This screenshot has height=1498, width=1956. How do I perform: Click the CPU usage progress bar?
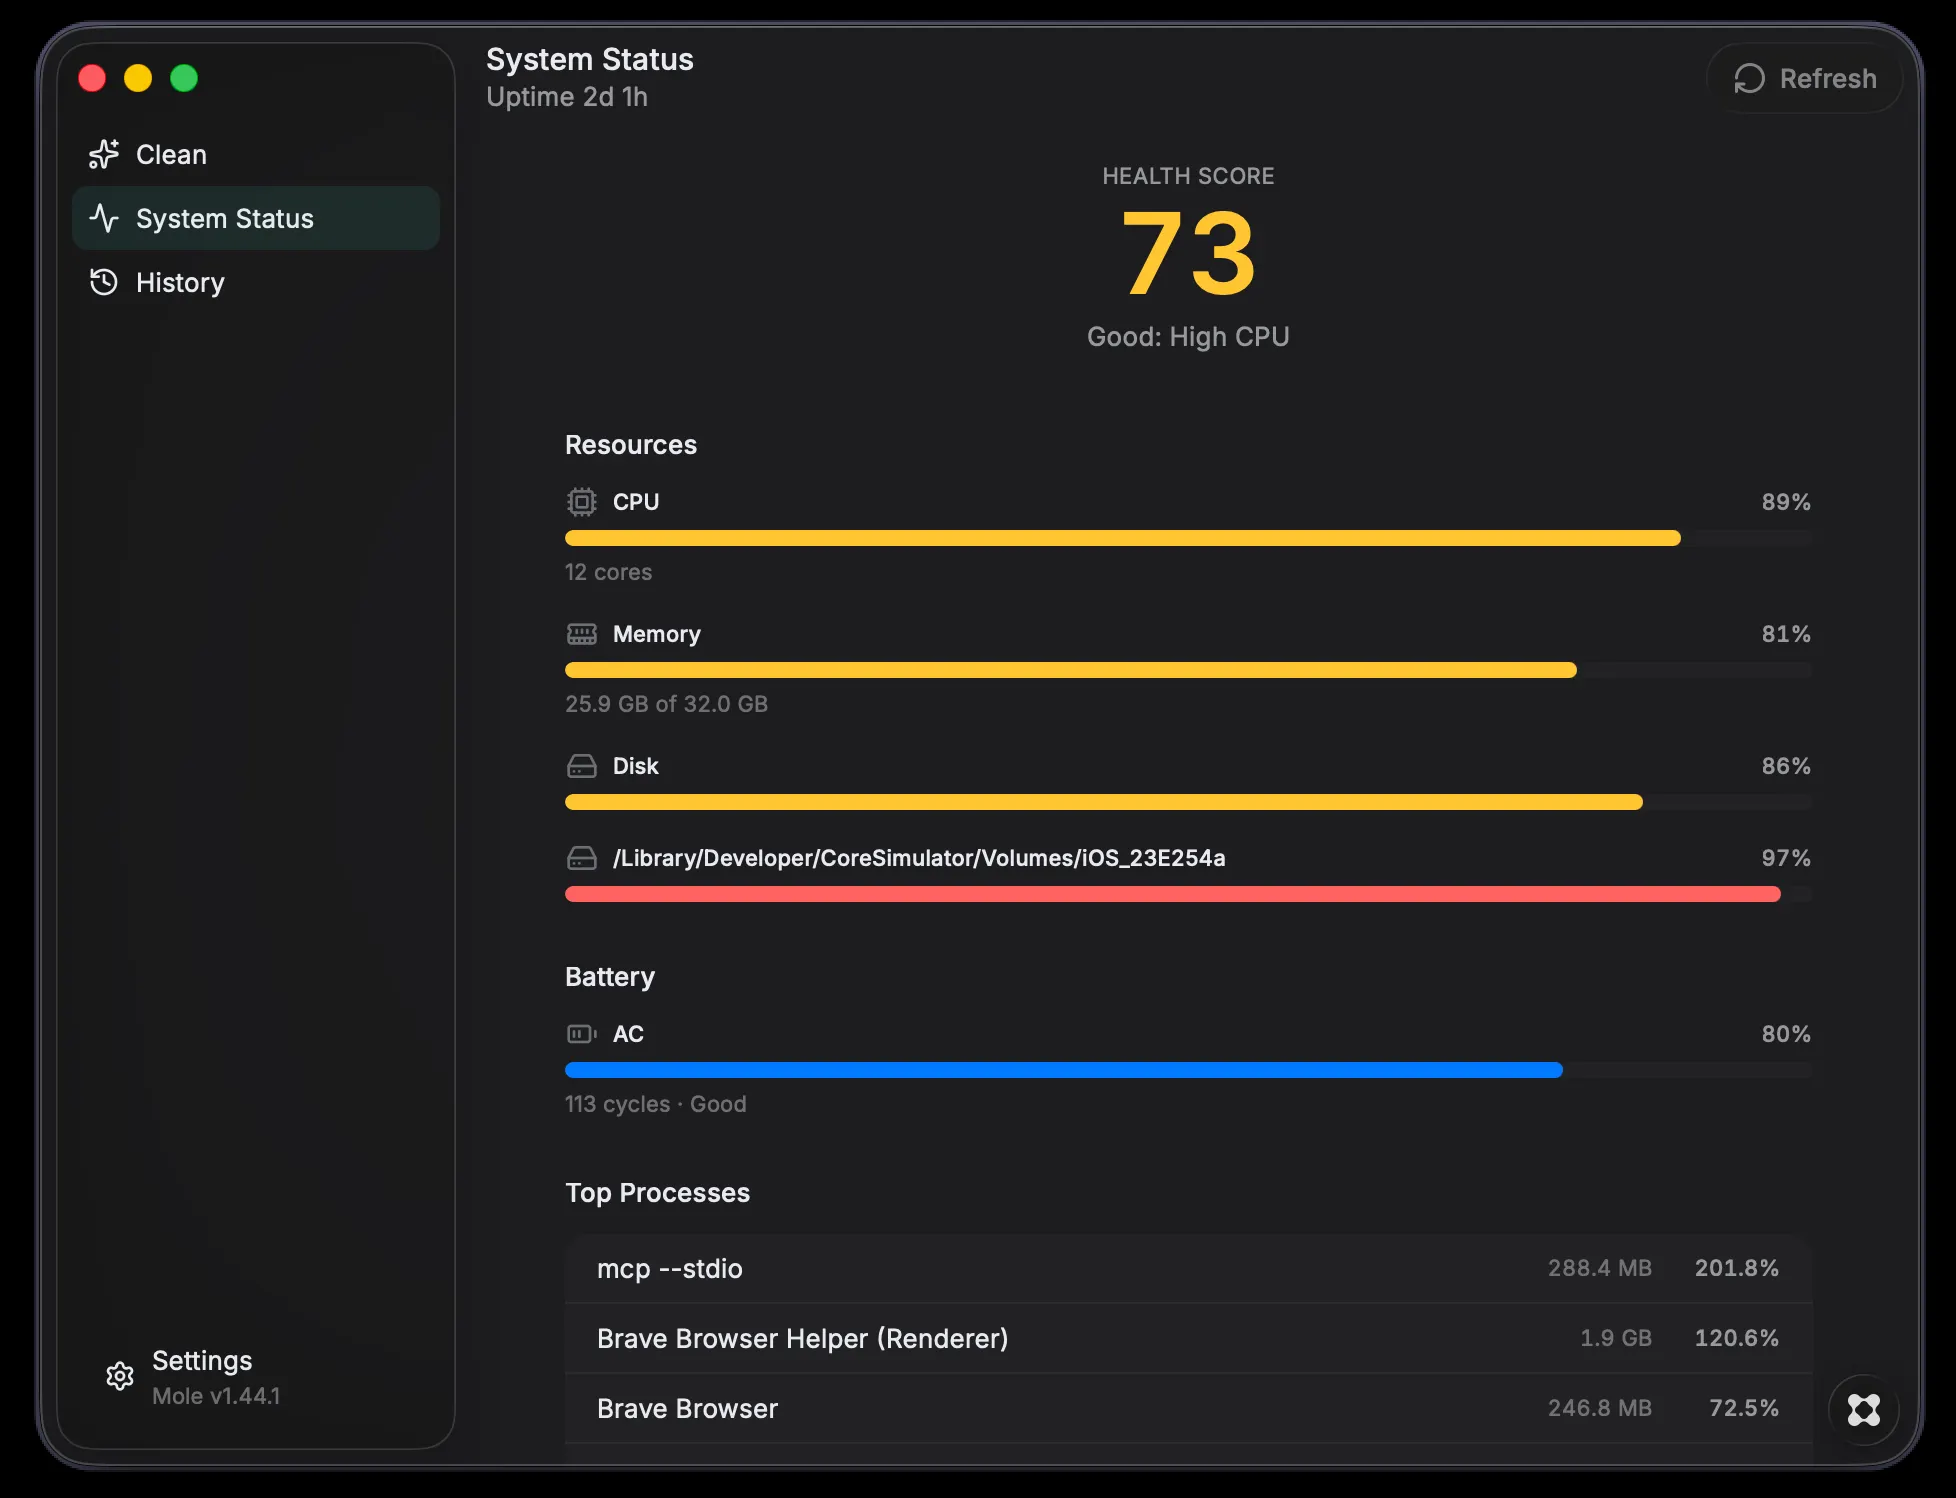(1188, 538)
